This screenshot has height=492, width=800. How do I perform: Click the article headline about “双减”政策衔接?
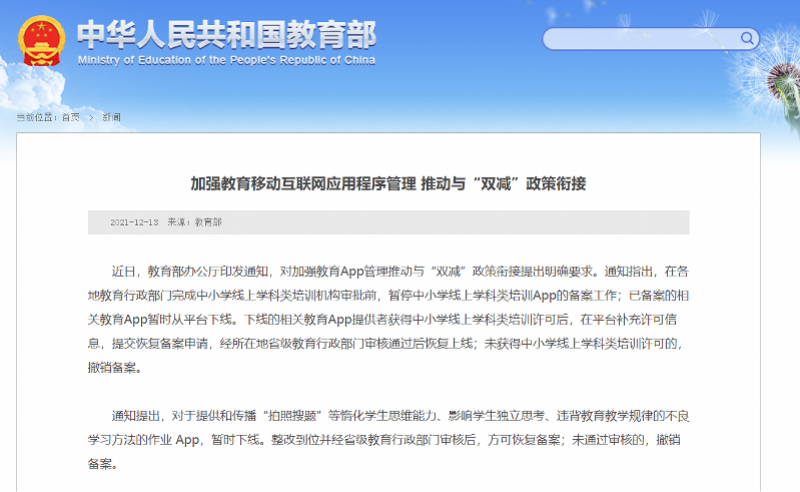(388, 184)
